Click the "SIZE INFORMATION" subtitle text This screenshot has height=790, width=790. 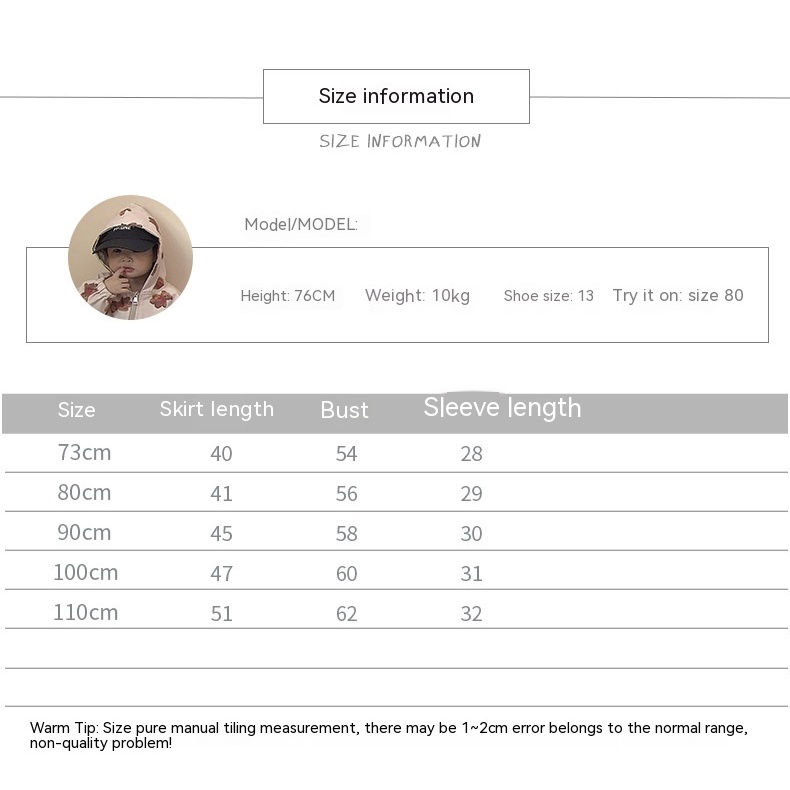point(400,141)
